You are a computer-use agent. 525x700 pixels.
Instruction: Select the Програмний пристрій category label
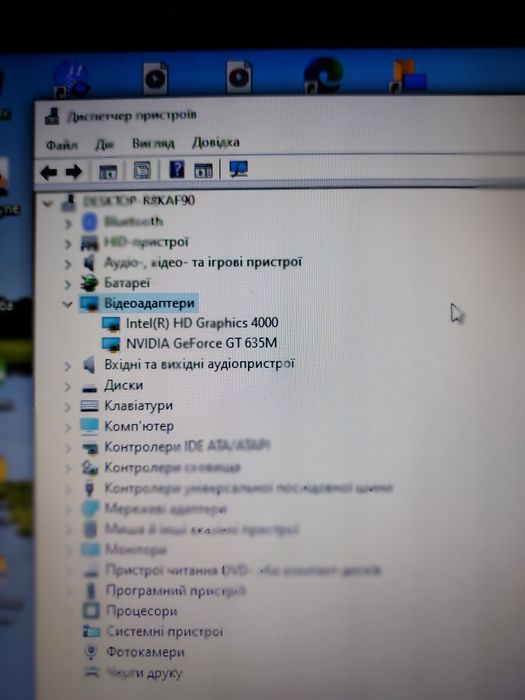click(175, 591)
